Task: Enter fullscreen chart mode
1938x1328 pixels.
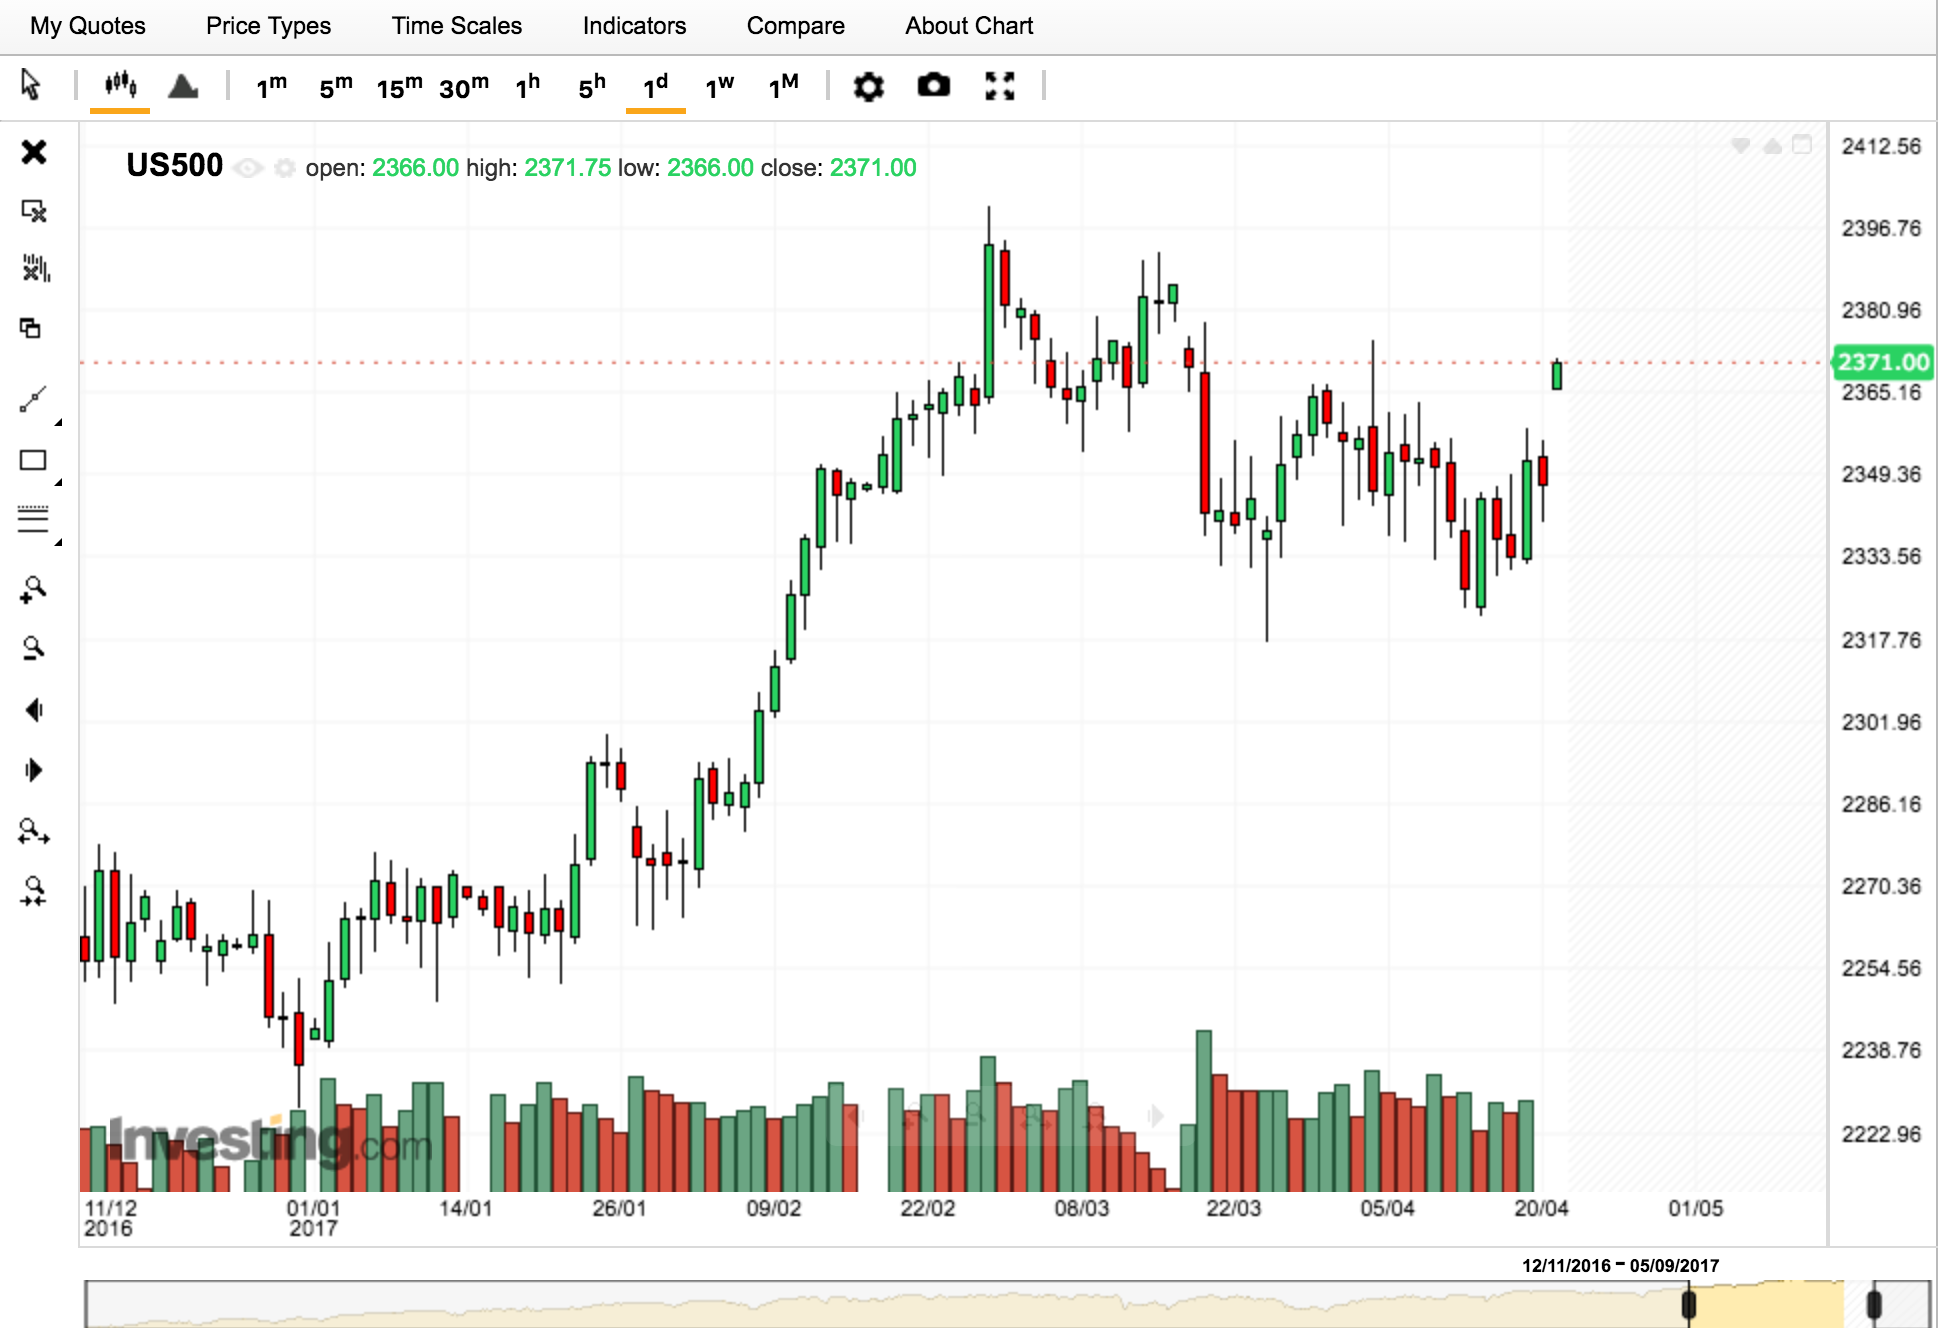Action: point(1000,86)
